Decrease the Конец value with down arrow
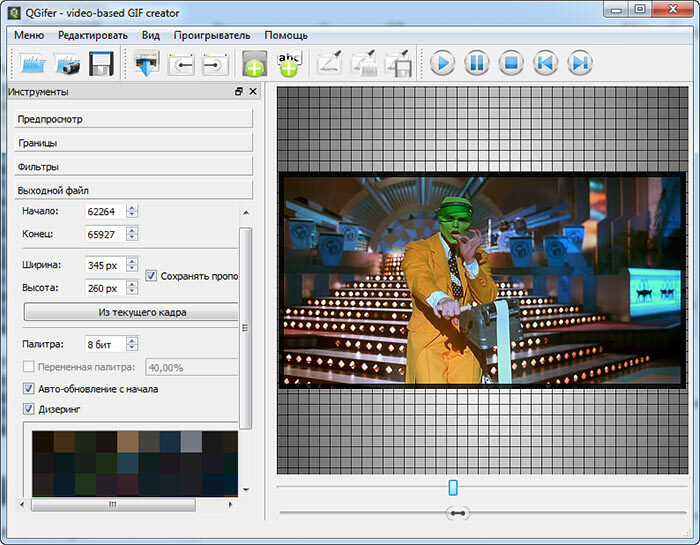Image resolution: width=700 pixels, height=545 pixels. point(132,237)
